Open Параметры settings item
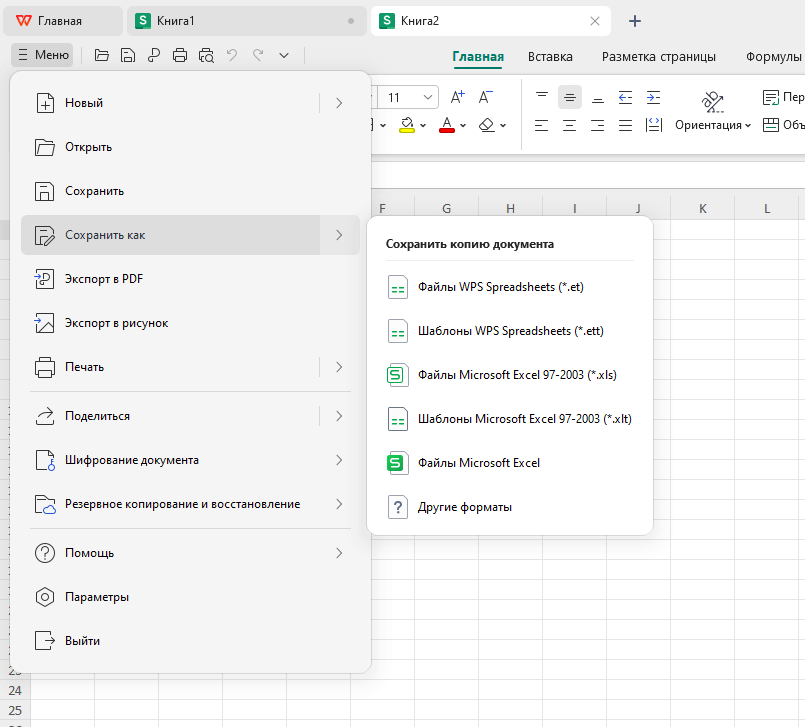805x727 pixels. pyautogui.click(x=190, y=597)
